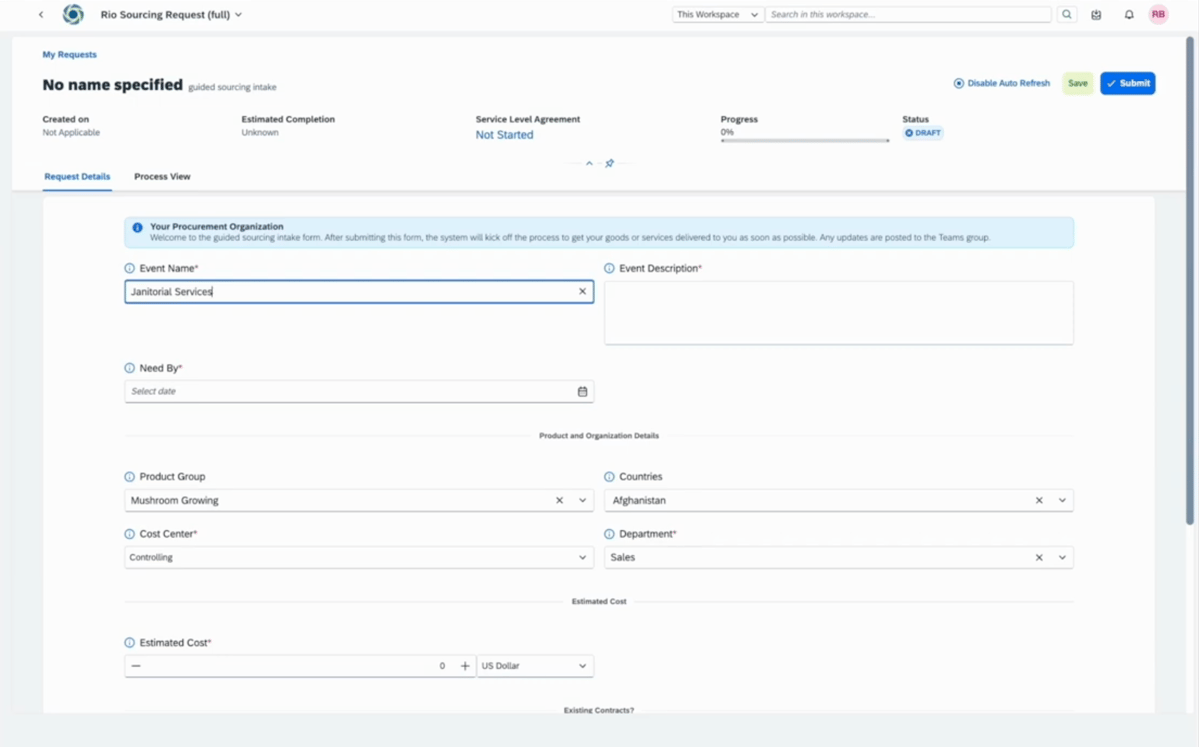The image size is (1199, 747).
Task: Click the Event Description text area
Action: coord(838,313)
